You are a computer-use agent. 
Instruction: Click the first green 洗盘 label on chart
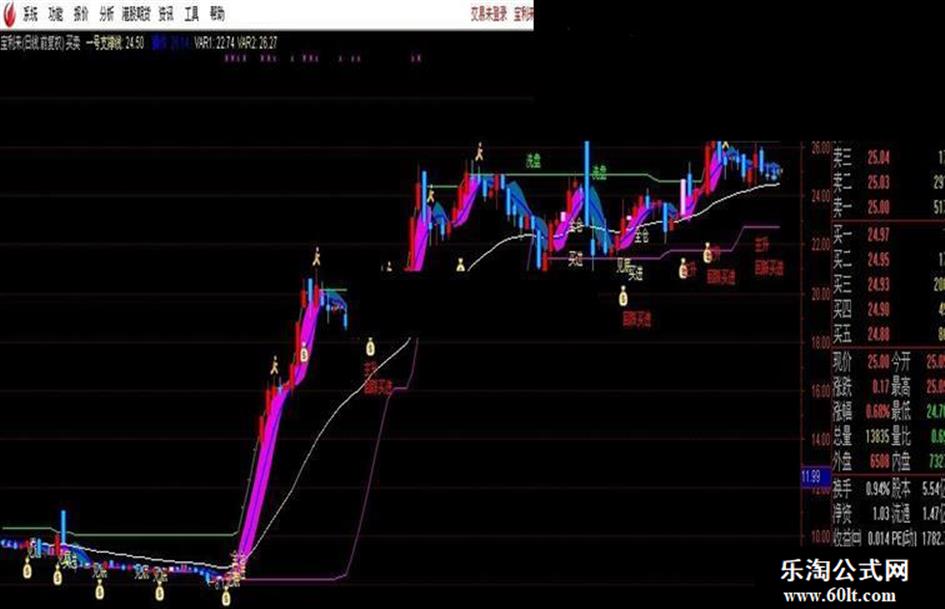(533, 161)
